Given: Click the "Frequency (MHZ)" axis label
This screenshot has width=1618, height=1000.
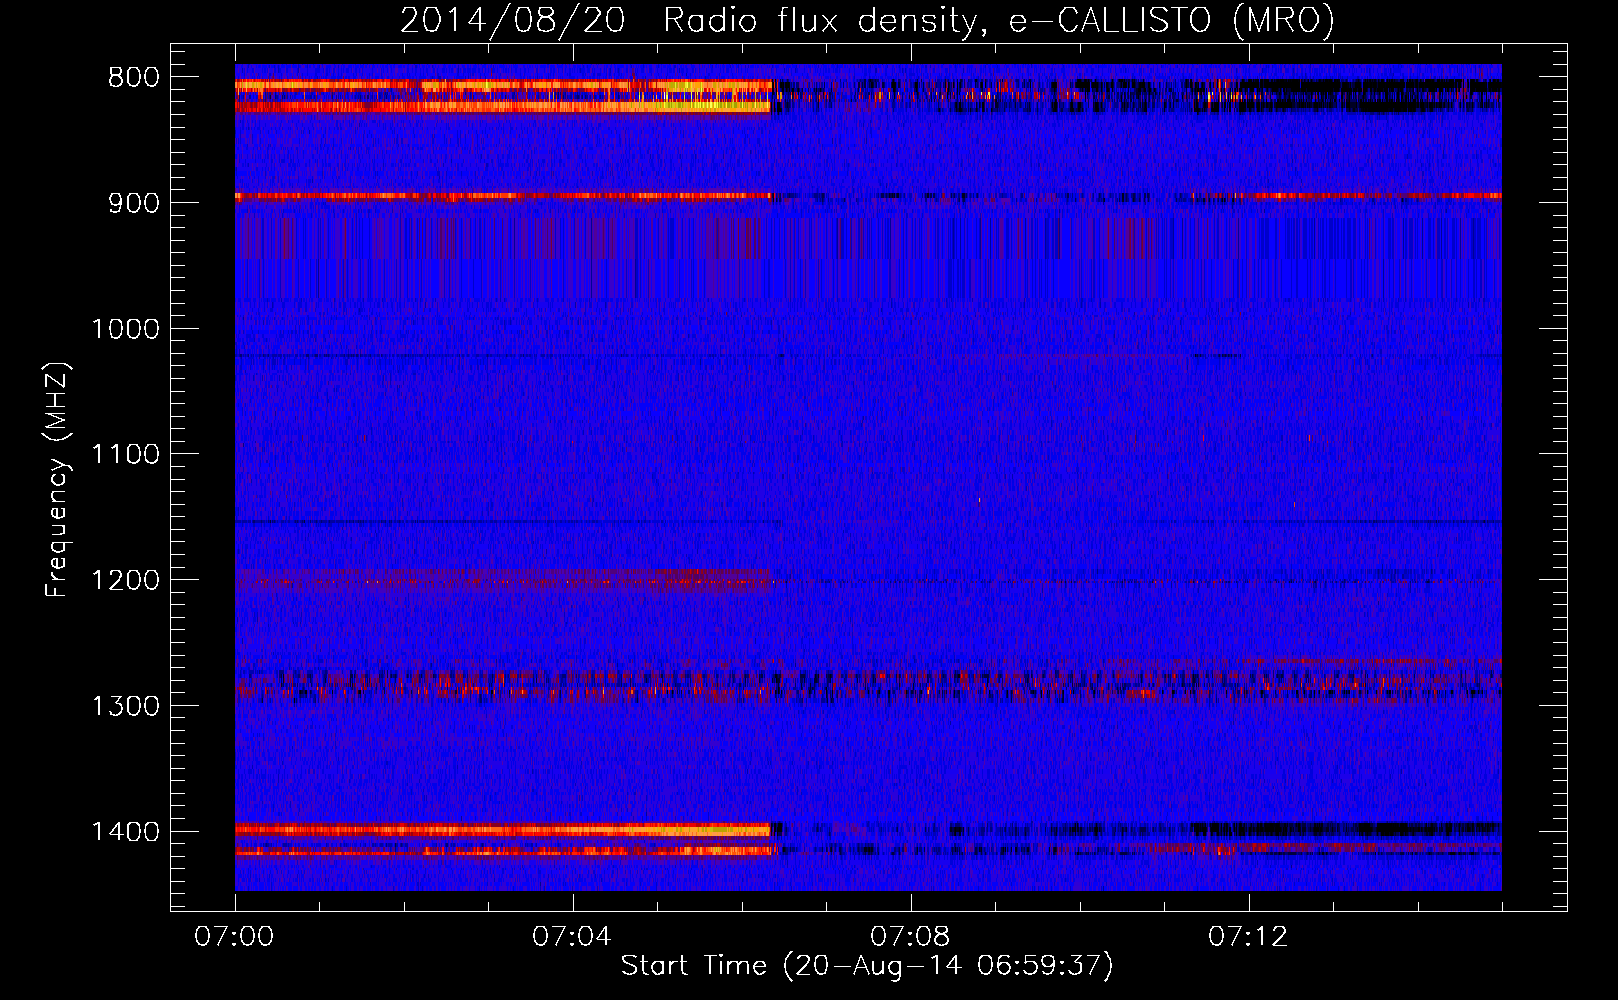Looking at the screenshot, I should tap(57, 479).
